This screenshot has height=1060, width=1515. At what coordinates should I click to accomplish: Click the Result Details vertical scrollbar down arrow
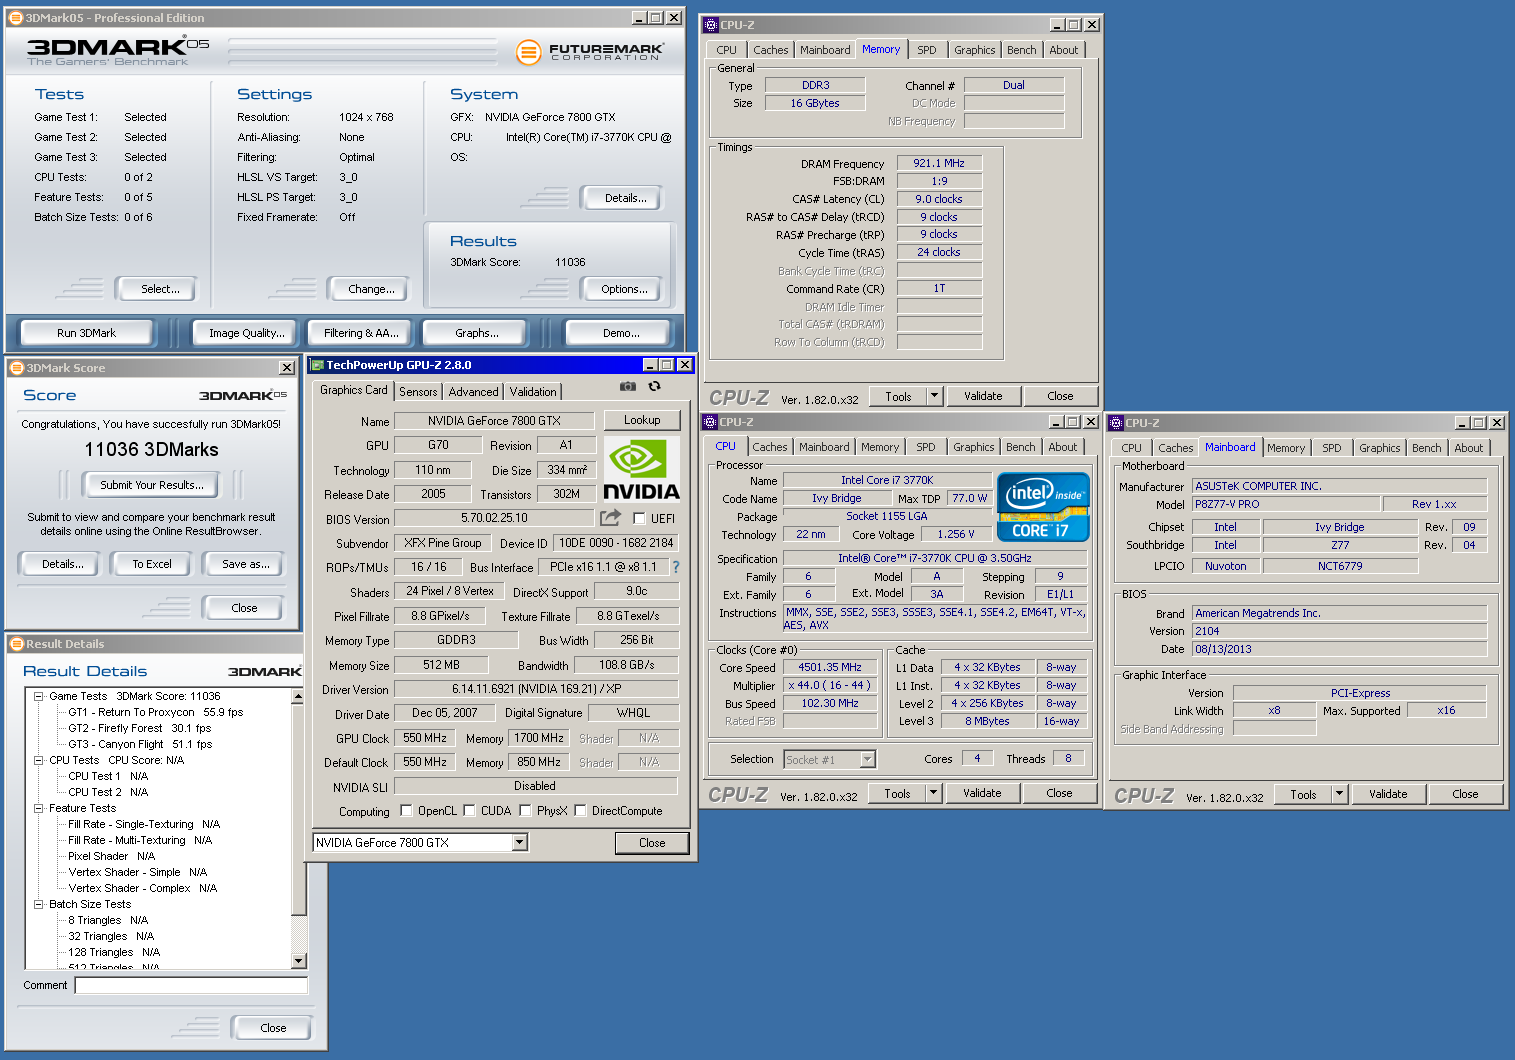(298, 961)
